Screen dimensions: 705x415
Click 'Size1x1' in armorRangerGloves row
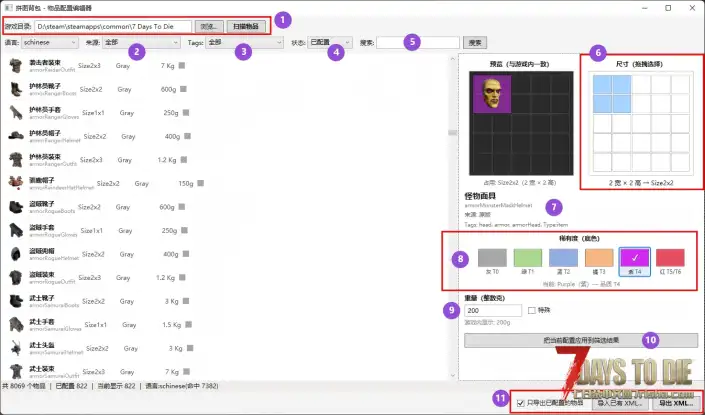[x=93, y=113]
